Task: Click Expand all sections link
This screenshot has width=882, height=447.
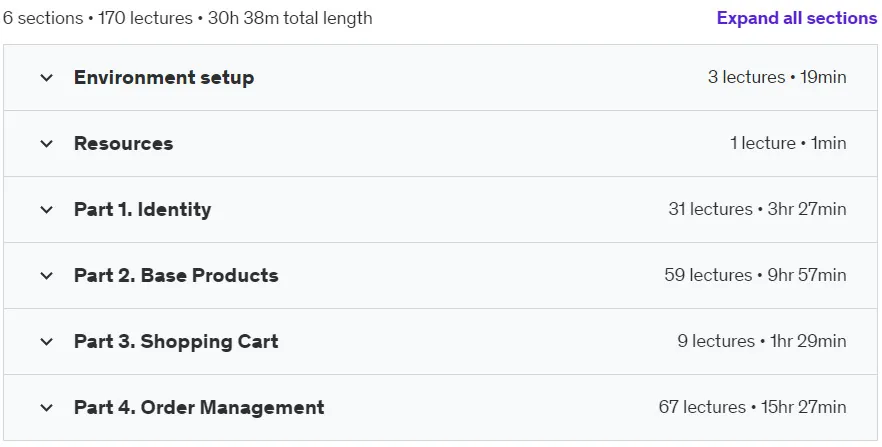Action: point(796,18)
